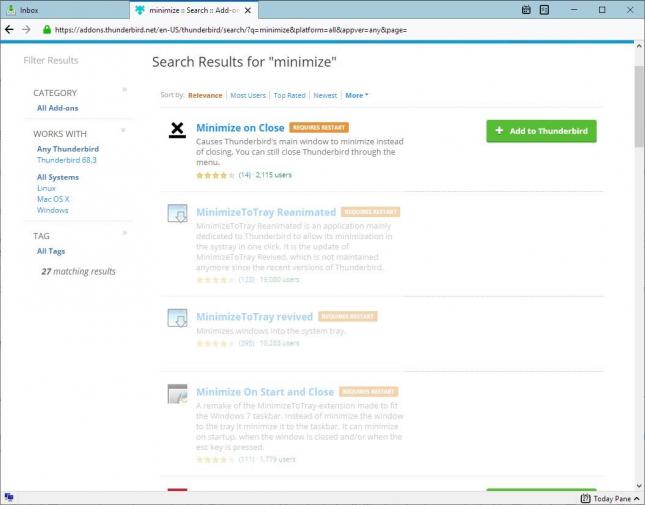The image size is (645, 505).
Task: Open the calendar icon in tab bar
Action: (526, 10)
